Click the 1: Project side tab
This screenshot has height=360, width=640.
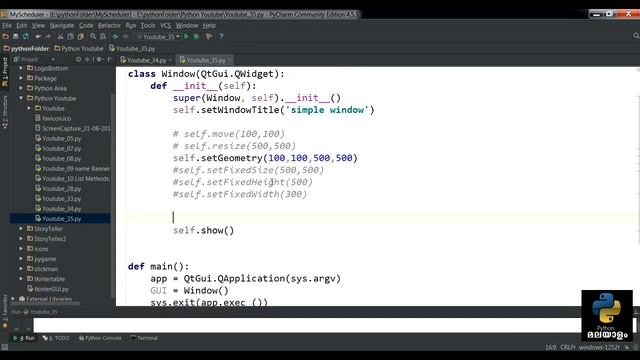pyautogui.click(x=5, y=72)
